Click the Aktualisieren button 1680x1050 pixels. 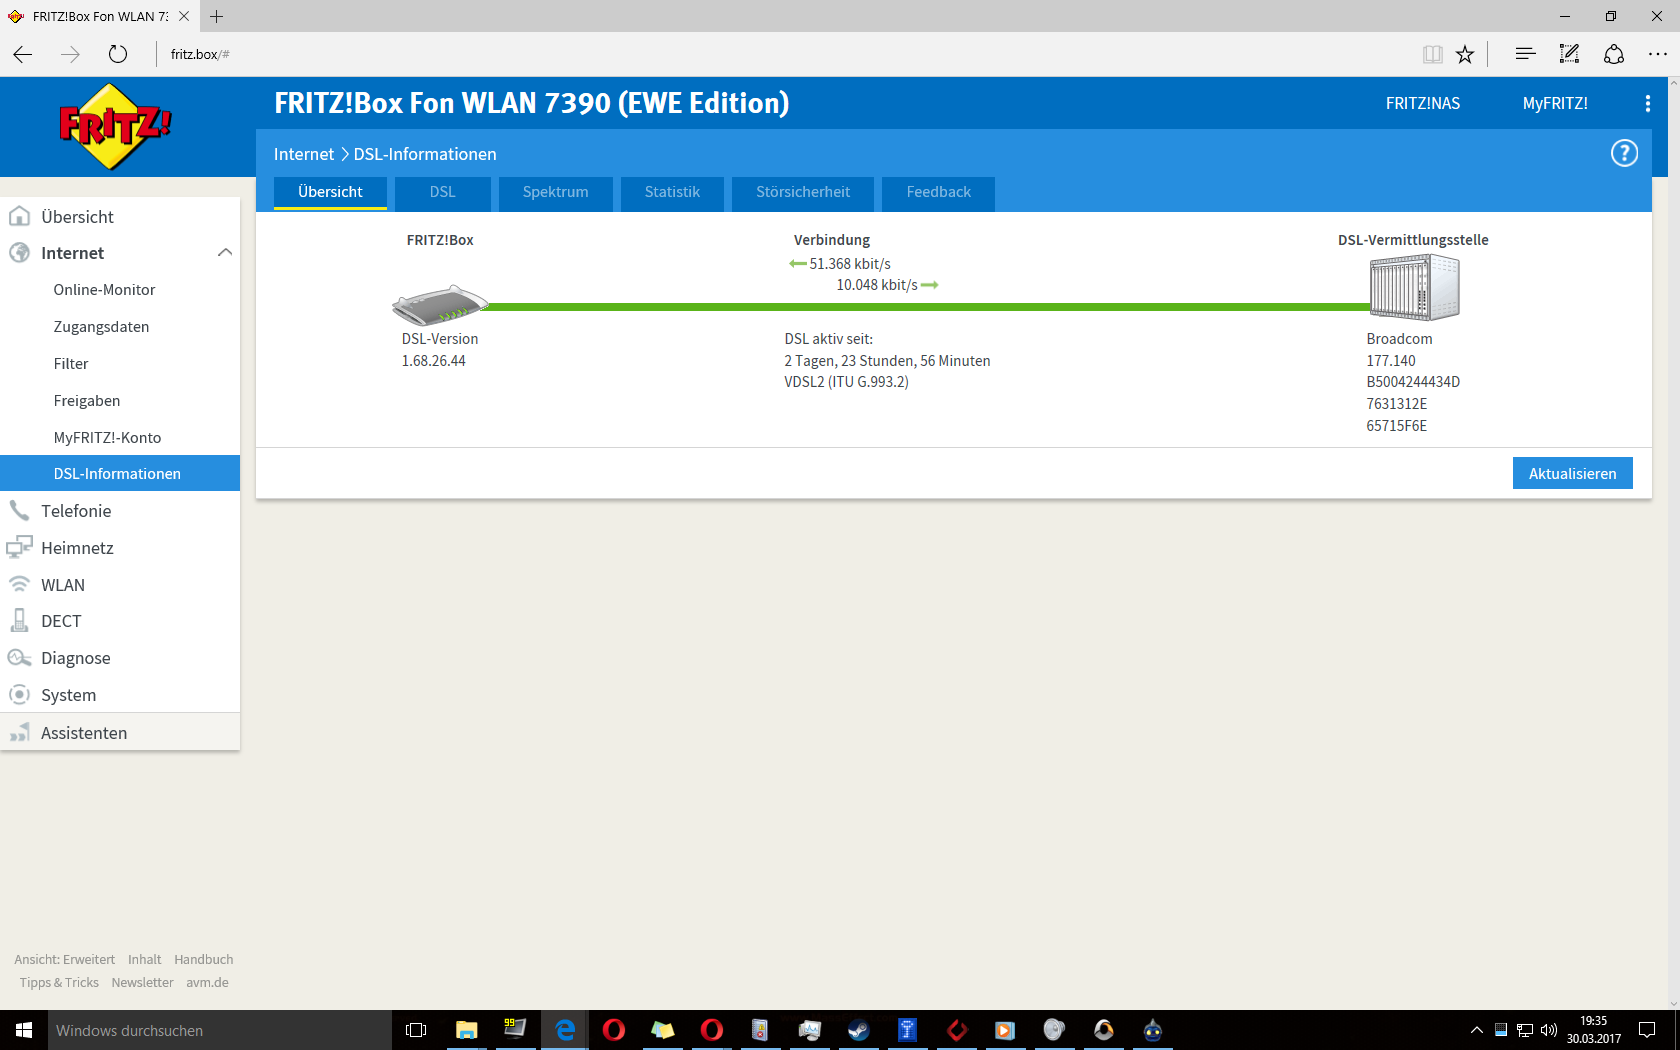tap(1572, 473)
